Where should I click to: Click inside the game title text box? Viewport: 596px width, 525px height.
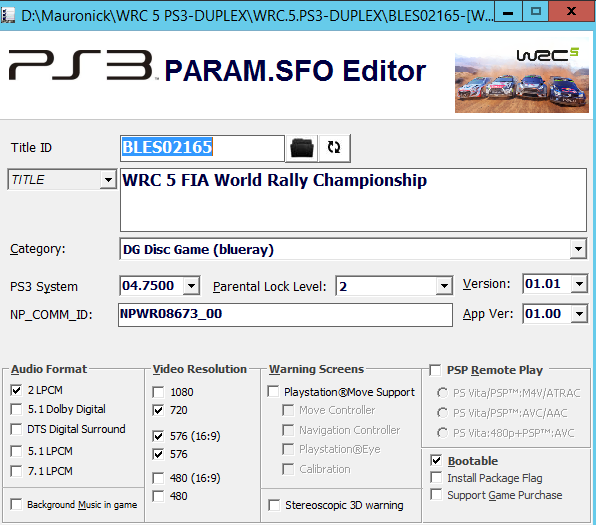(353, 200)
